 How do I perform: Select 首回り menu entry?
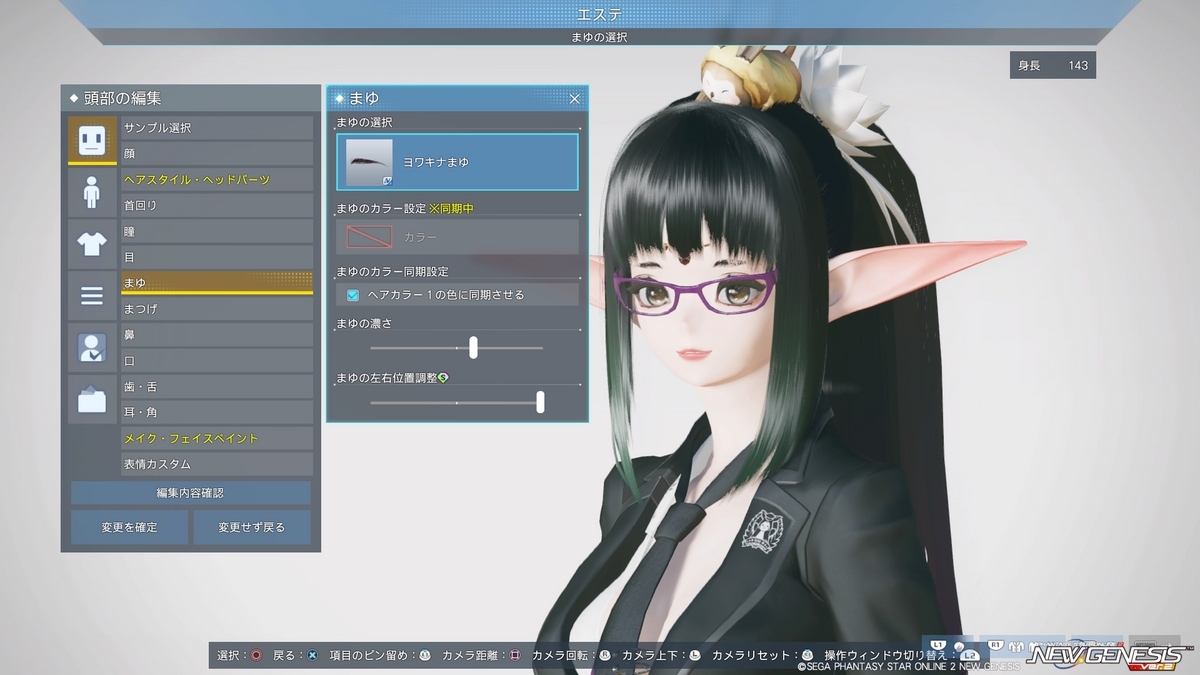[217, 205]
